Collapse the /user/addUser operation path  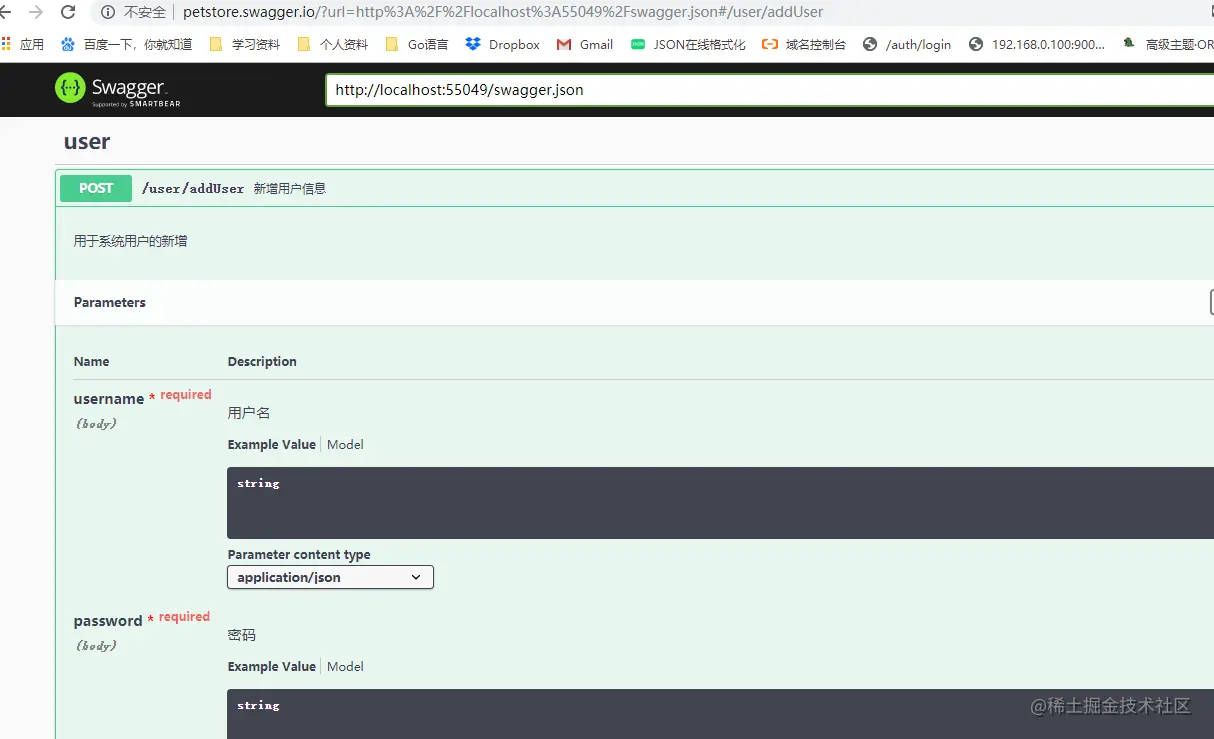pos(193,189)
